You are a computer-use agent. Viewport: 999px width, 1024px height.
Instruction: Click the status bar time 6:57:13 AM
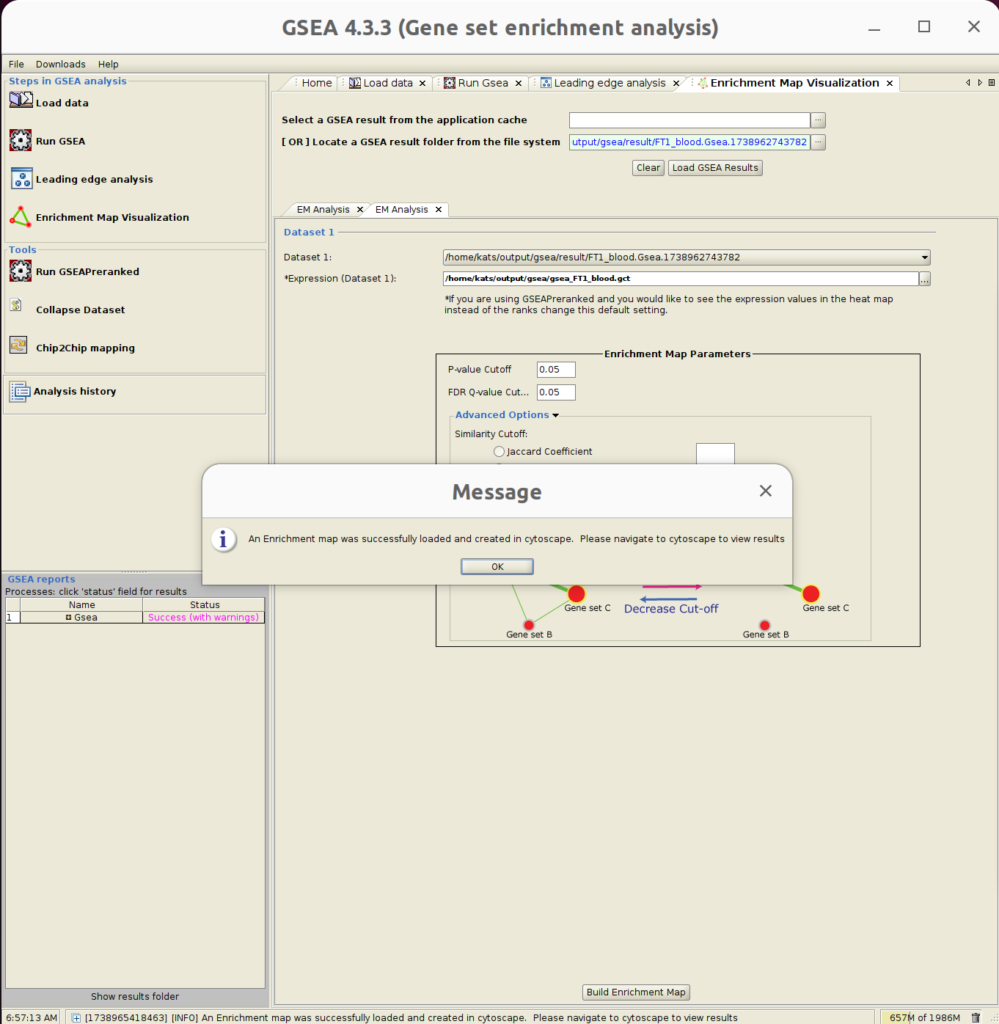click(31, 1017)
